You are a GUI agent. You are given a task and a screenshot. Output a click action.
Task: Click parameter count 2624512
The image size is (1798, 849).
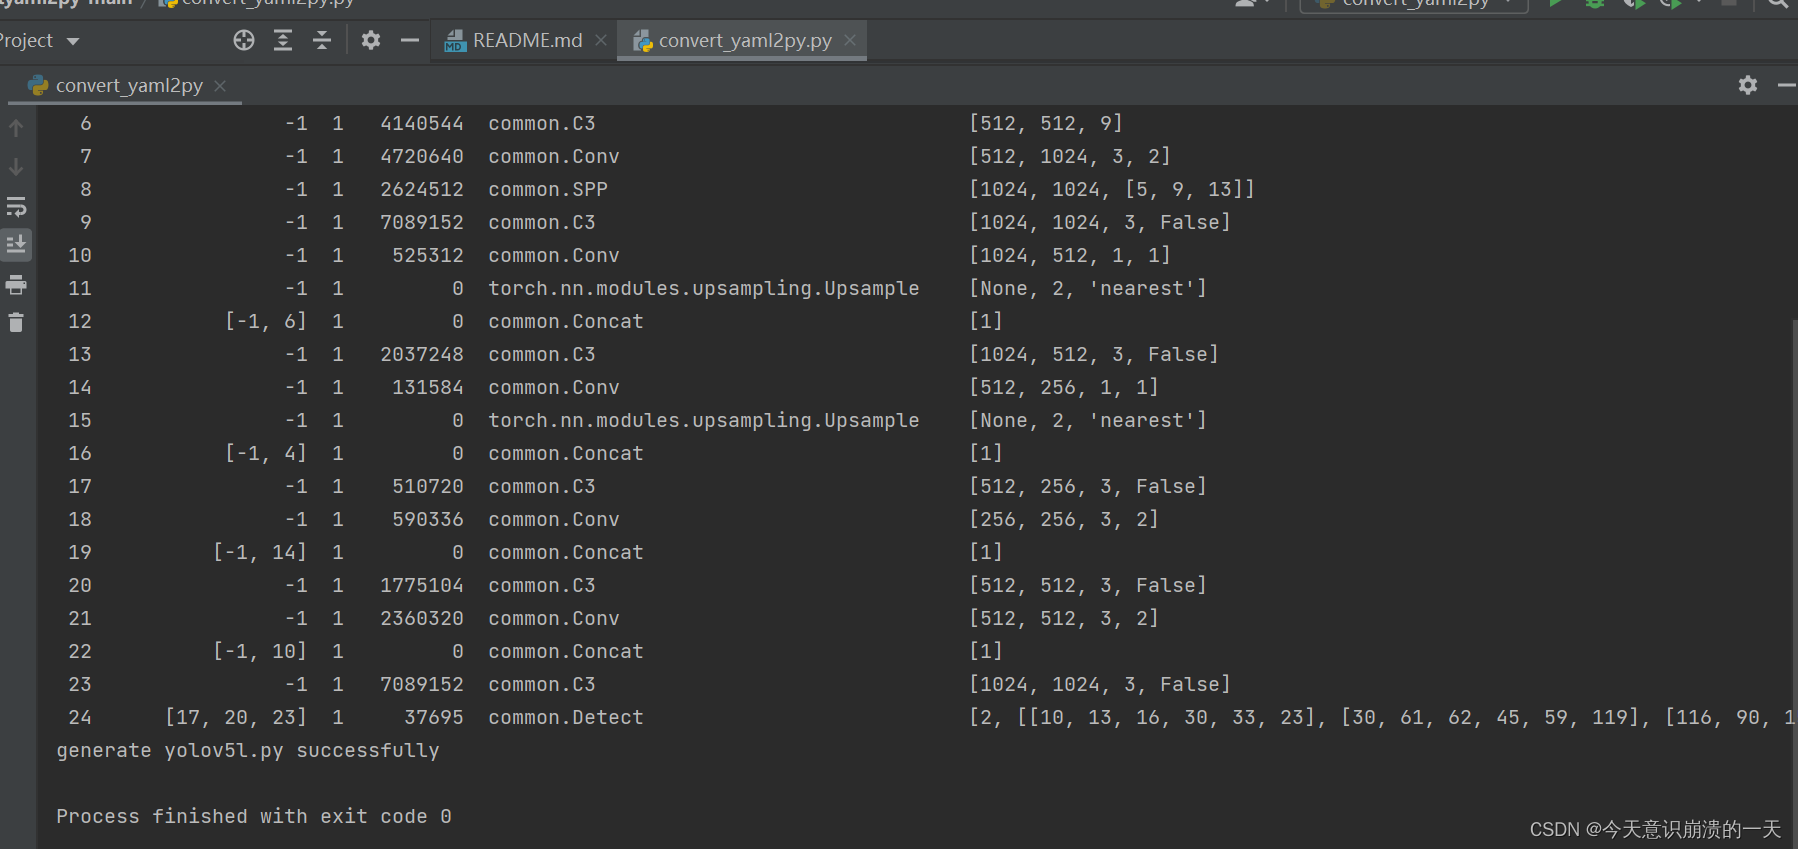tap(422, 189)
